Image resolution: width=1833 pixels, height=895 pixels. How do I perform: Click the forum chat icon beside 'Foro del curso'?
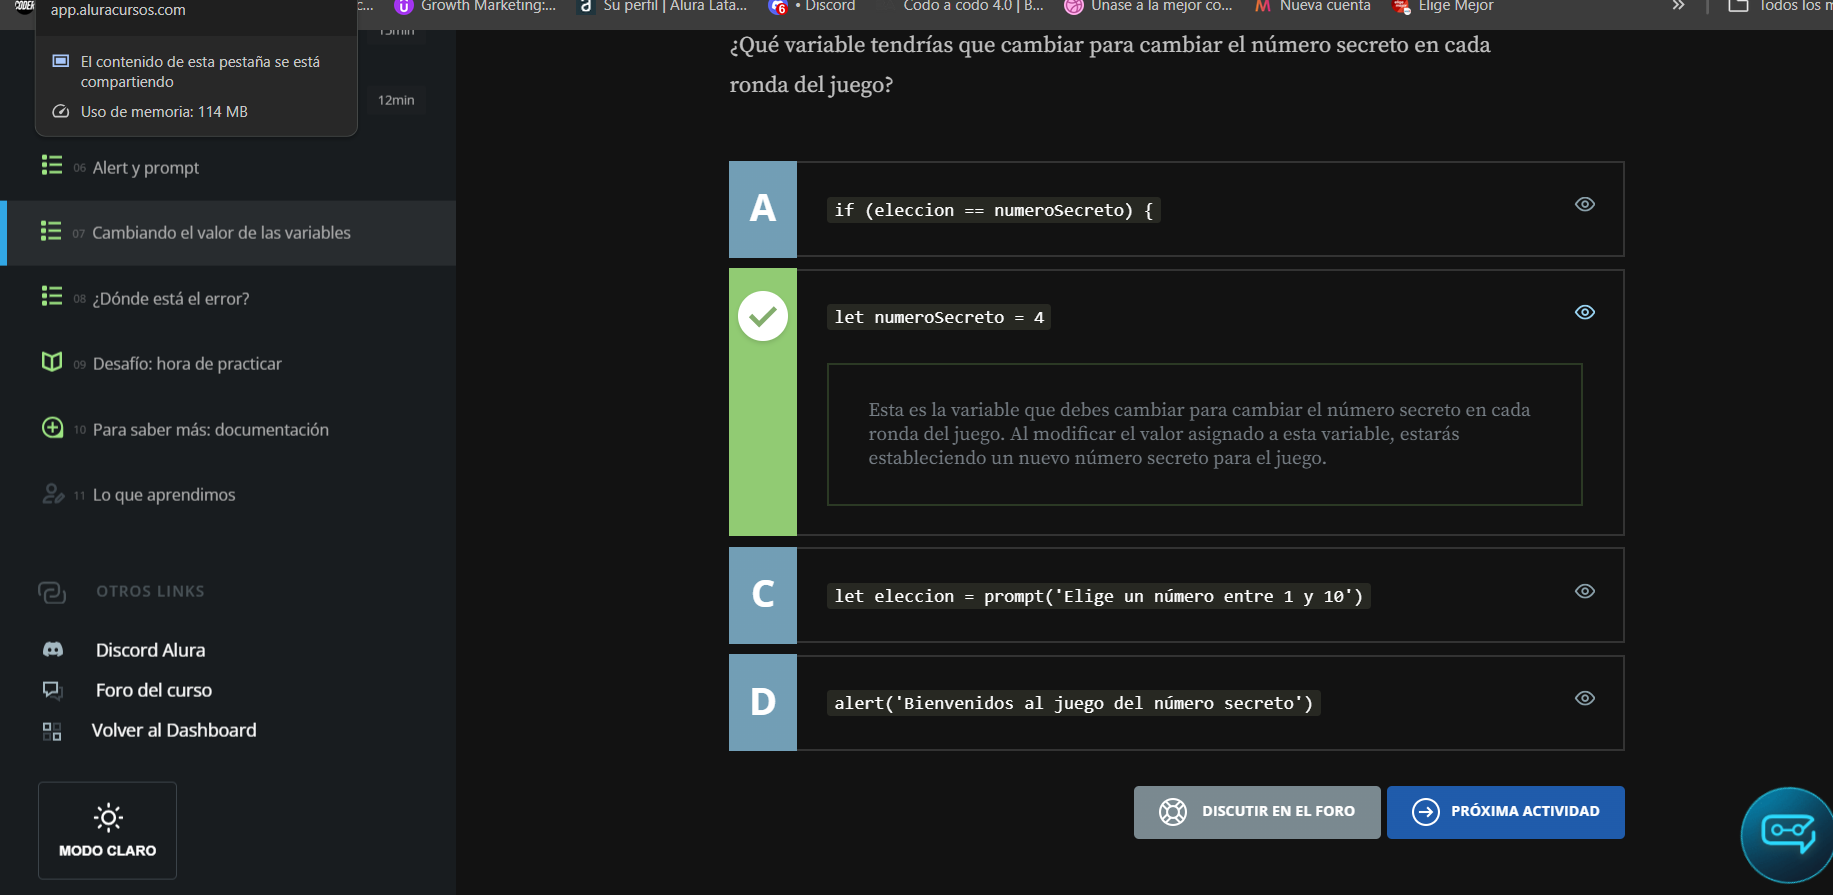[x=52, y=690]
